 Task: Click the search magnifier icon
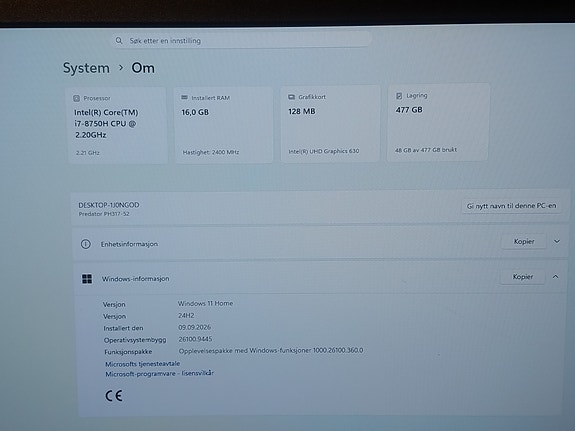[119, 40]
